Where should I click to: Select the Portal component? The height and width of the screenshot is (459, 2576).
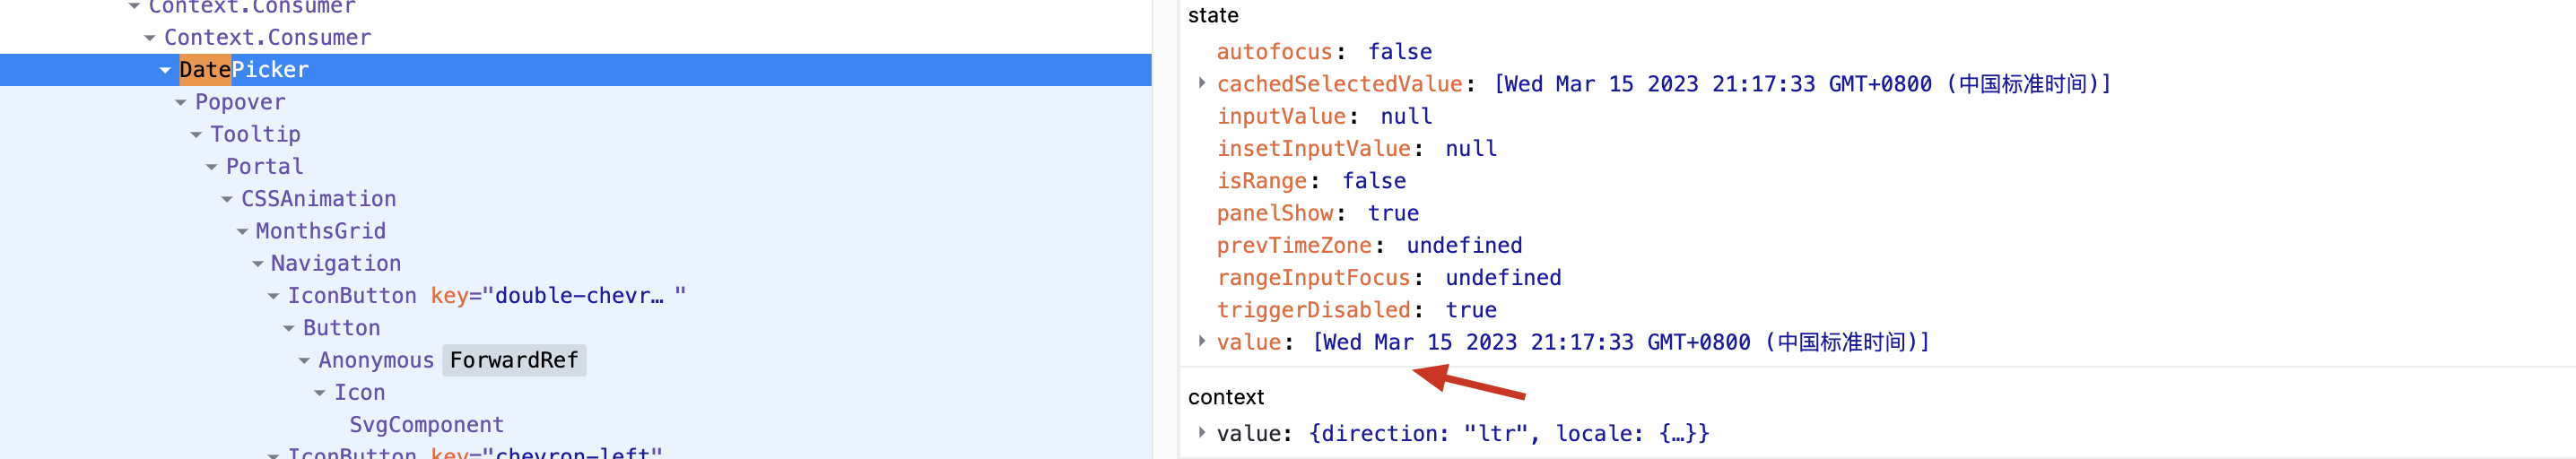[x=264, y=166]
